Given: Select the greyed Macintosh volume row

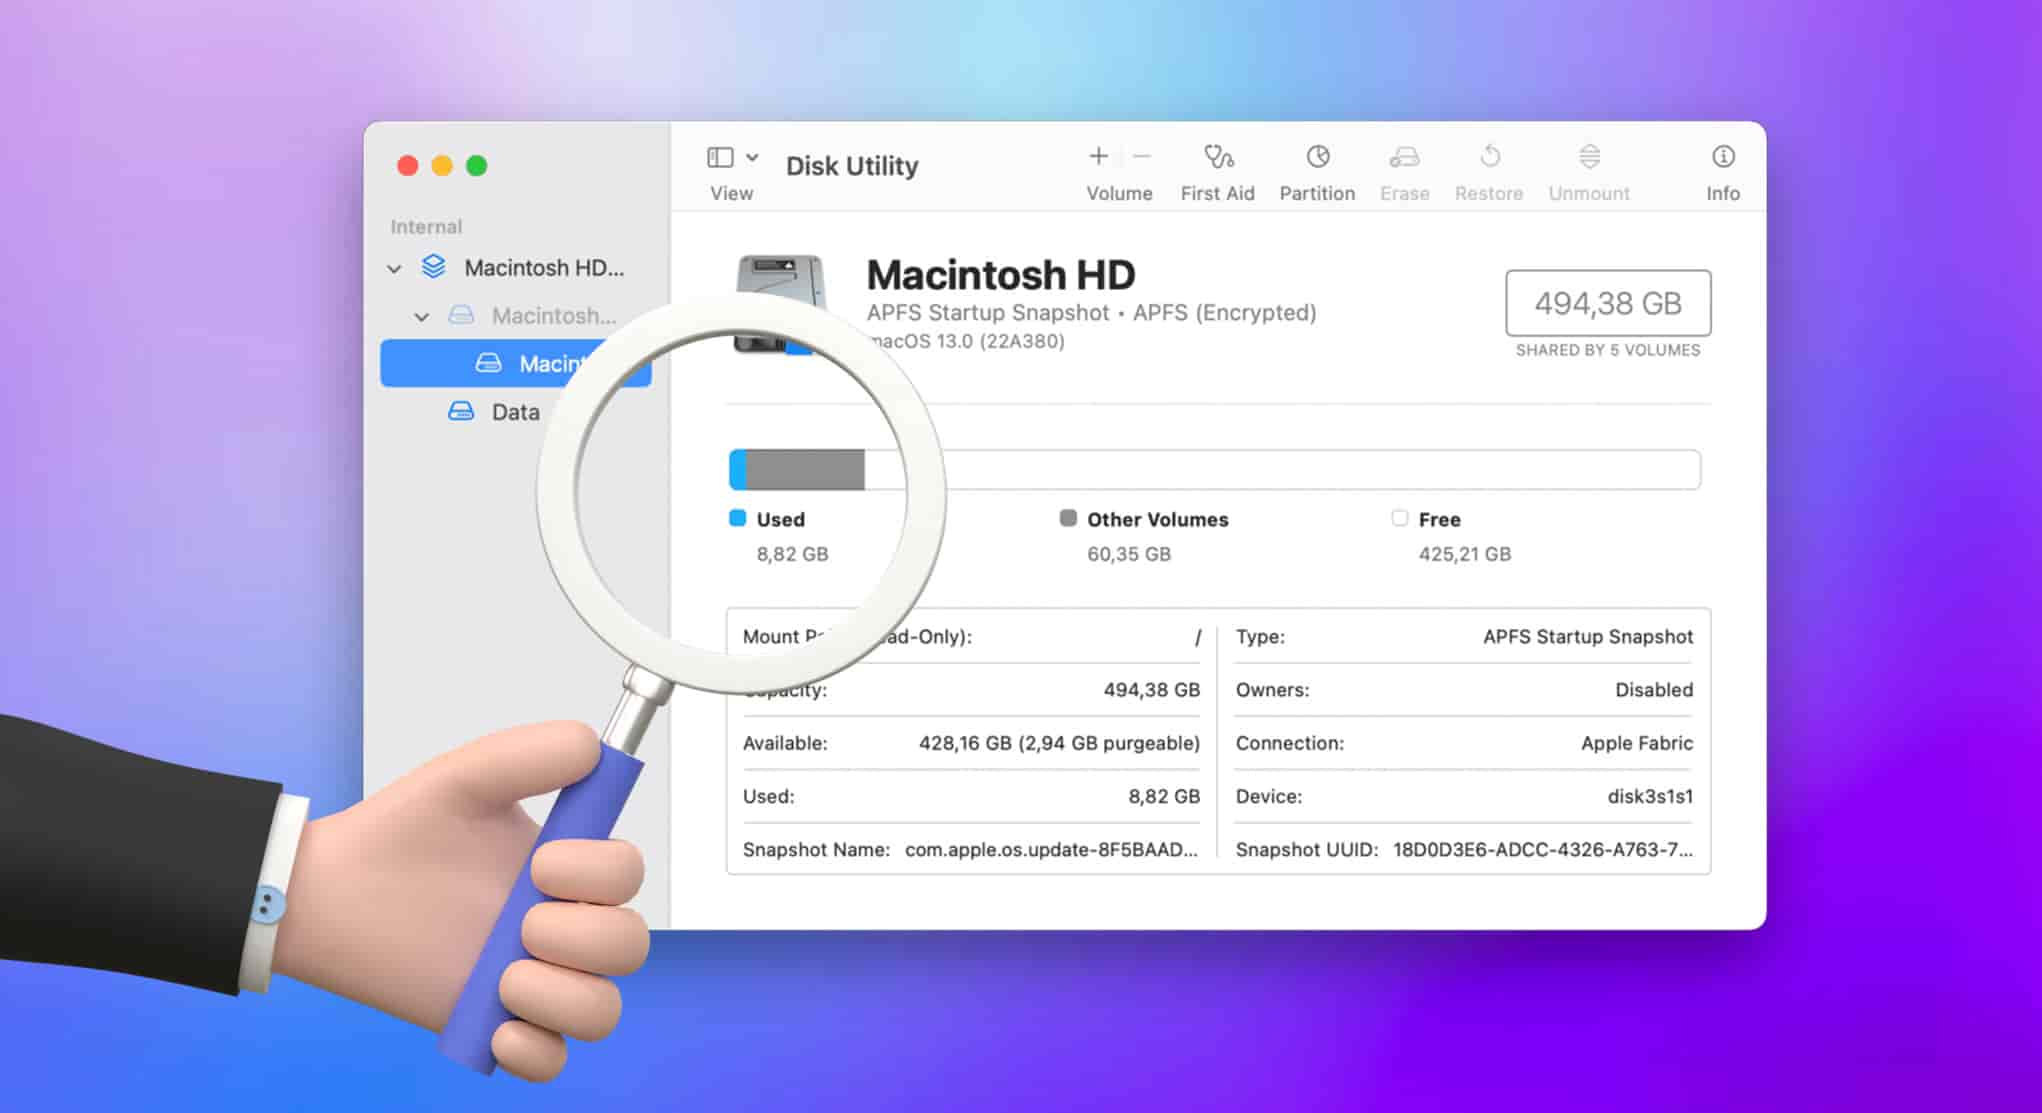Looking at the screenshot, I should click(x=516, y=316).
